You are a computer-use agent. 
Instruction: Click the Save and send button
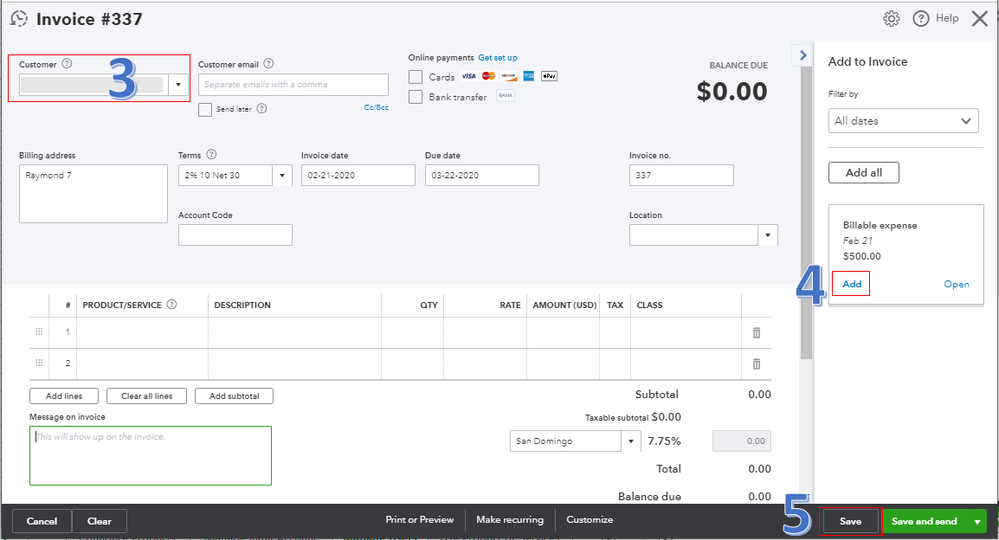click(924, 522)
